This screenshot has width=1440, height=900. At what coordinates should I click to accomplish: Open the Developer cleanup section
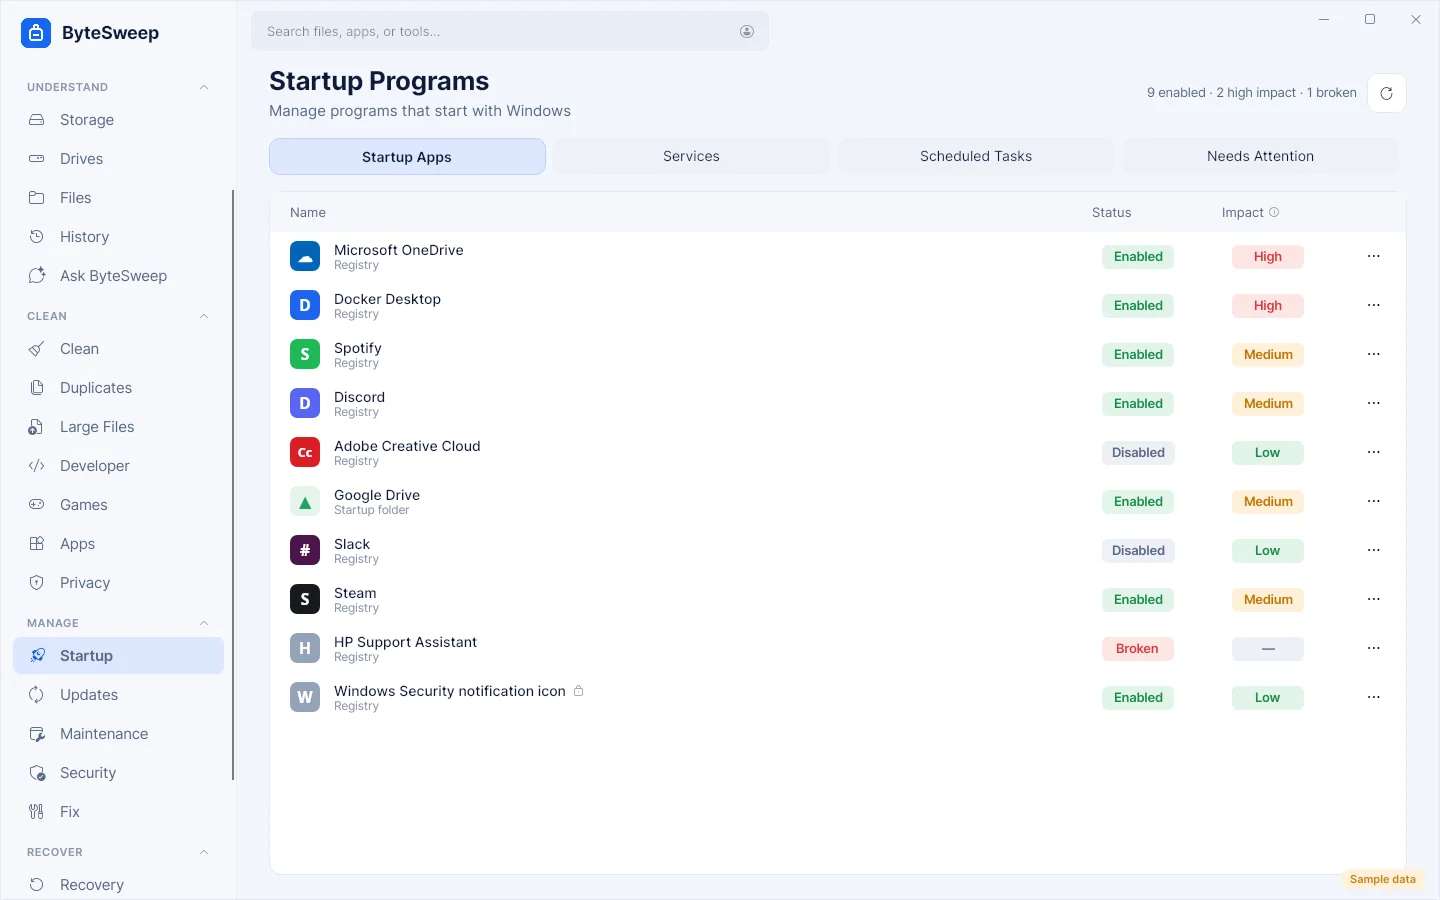point(118,466)
